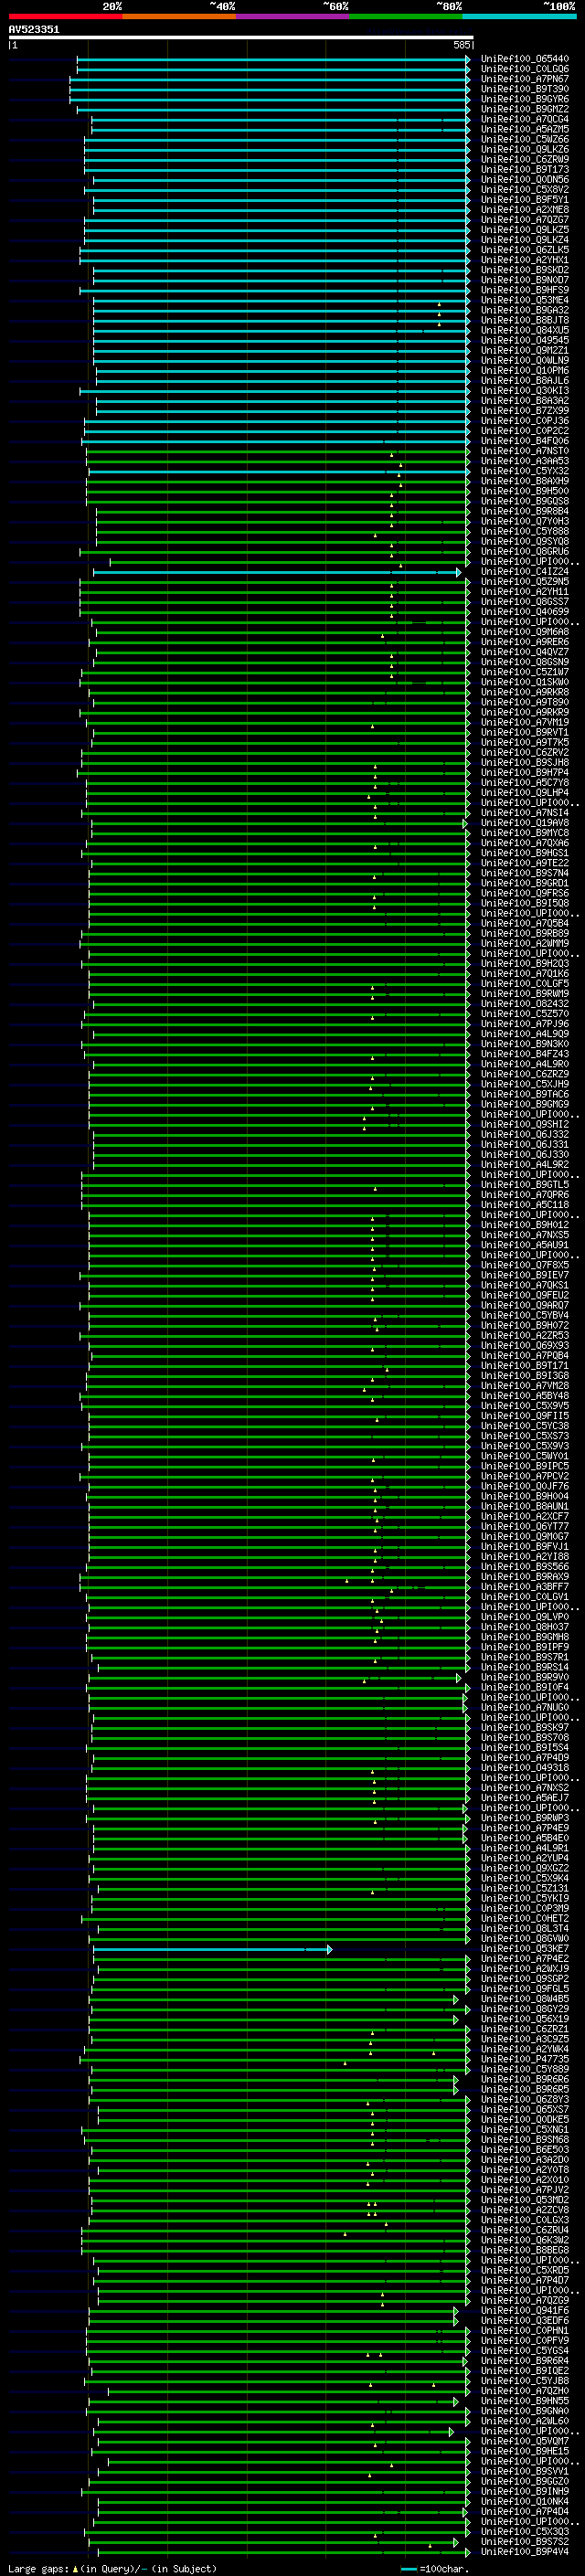This screenshot has height=2576, width=585.
Task: Click the cyan ~100% legend segment
Action: pos(519,16)
